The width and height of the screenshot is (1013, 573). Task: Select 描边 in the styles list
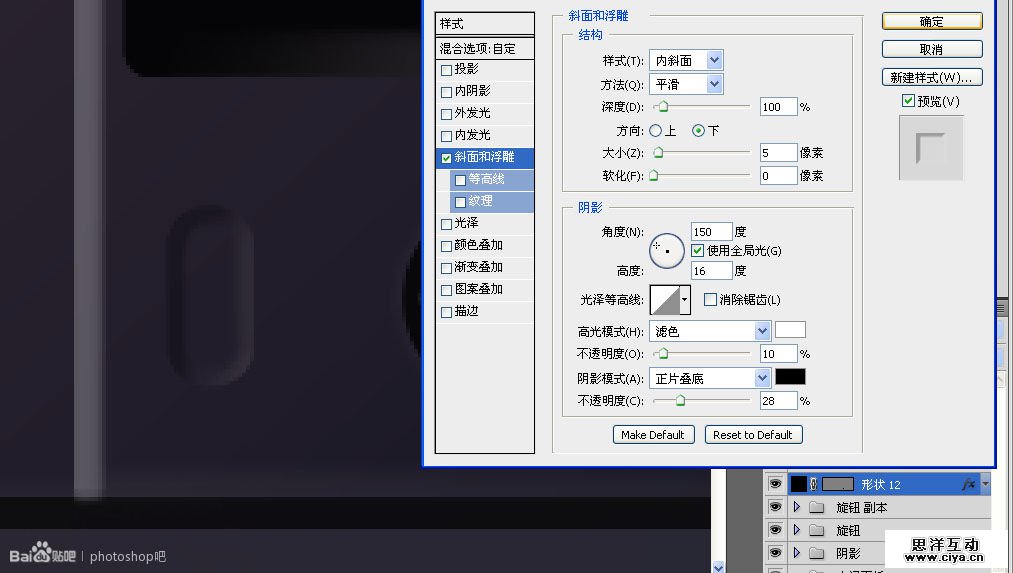[466, 311]
